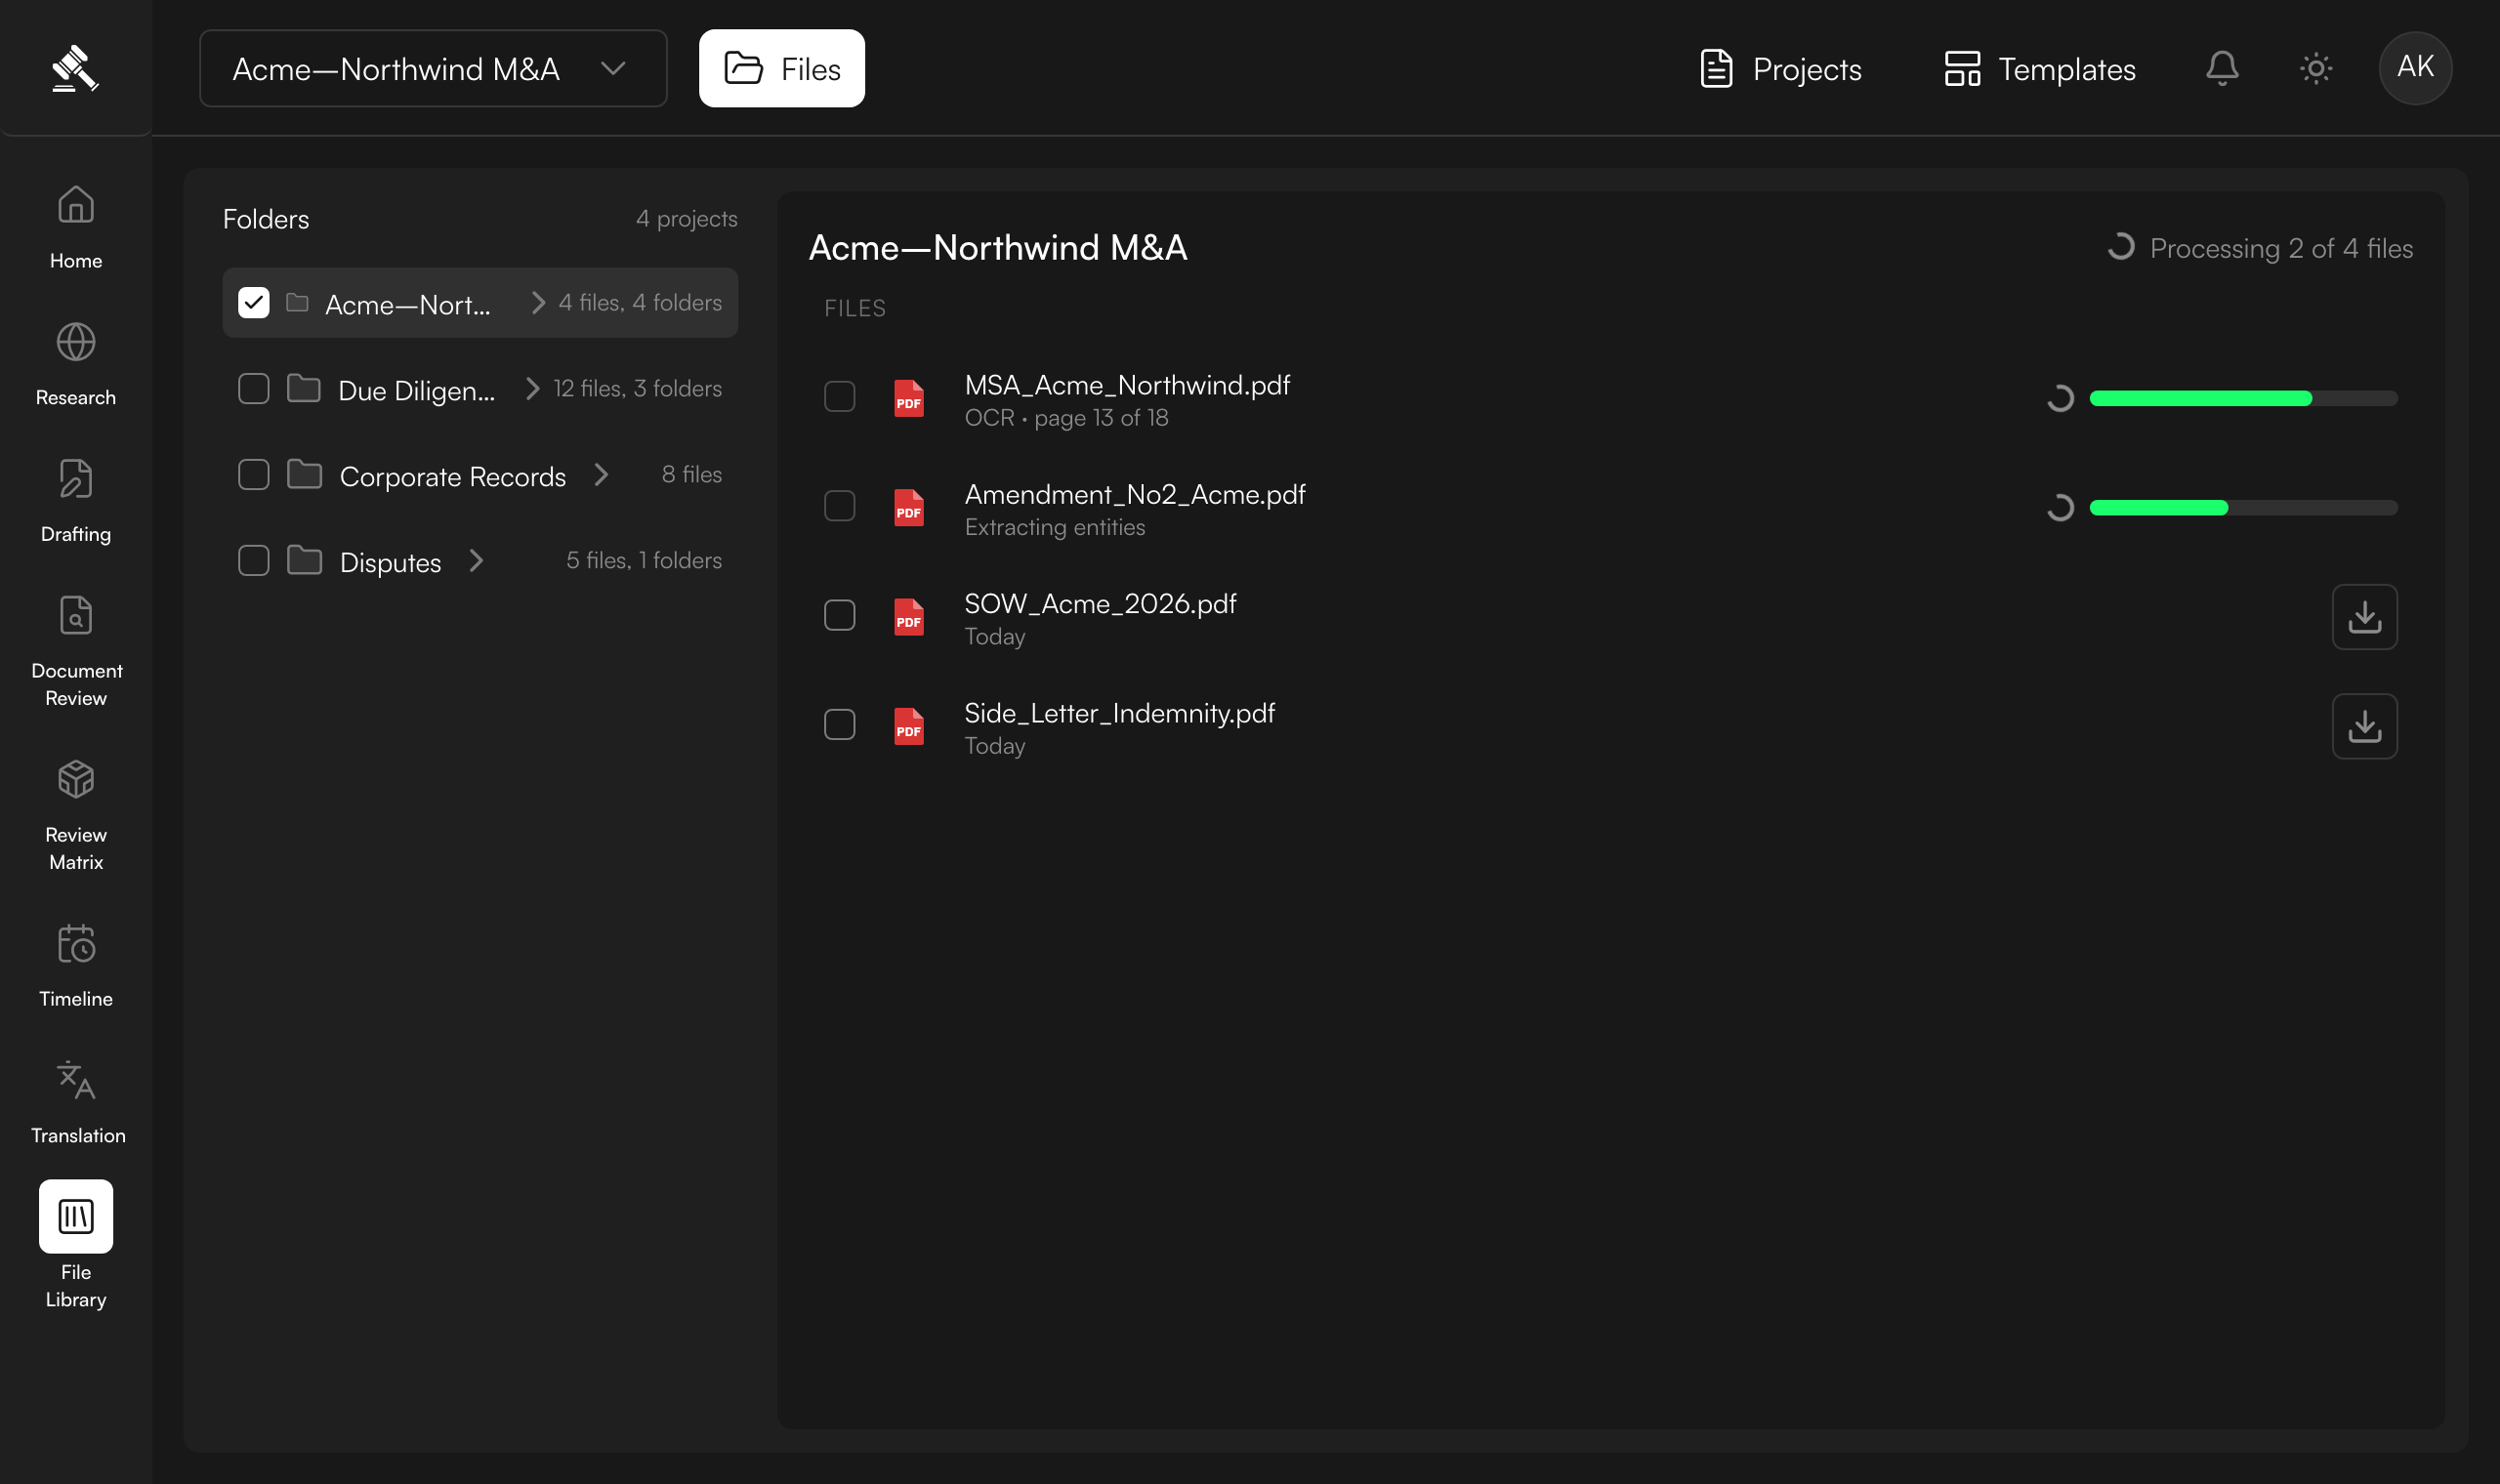This screenshot has height=1484, width=2500.
Task: Check the Due Diligence folder checkbox
Action: (x=254, y=388)
